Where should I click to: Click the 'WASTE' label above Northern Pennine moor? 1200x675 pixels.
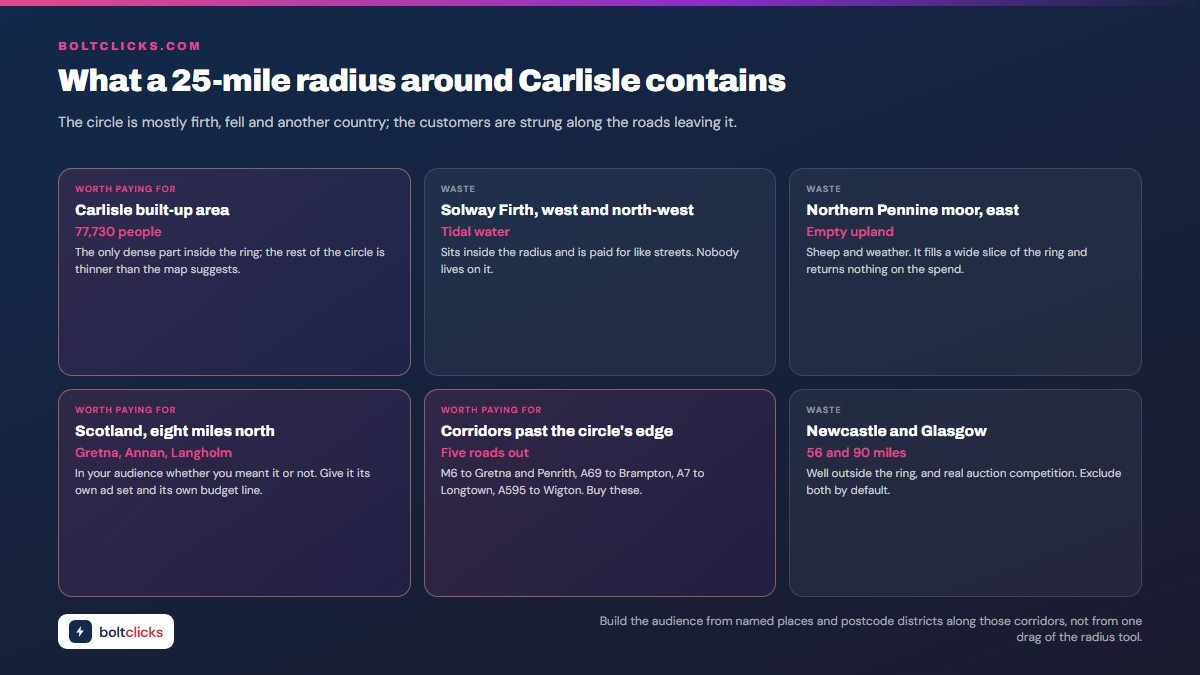pos(824,189)
